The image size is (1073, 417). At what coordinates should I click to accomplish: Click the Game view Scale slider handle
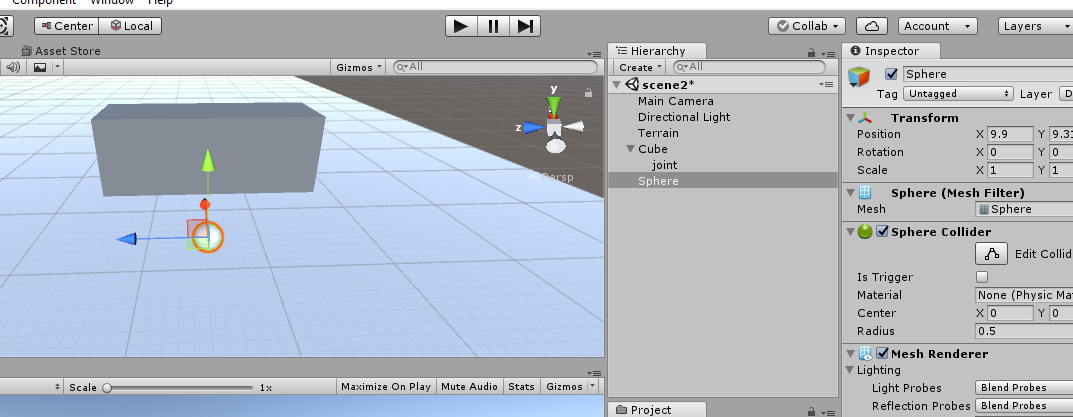pos(107,388)
